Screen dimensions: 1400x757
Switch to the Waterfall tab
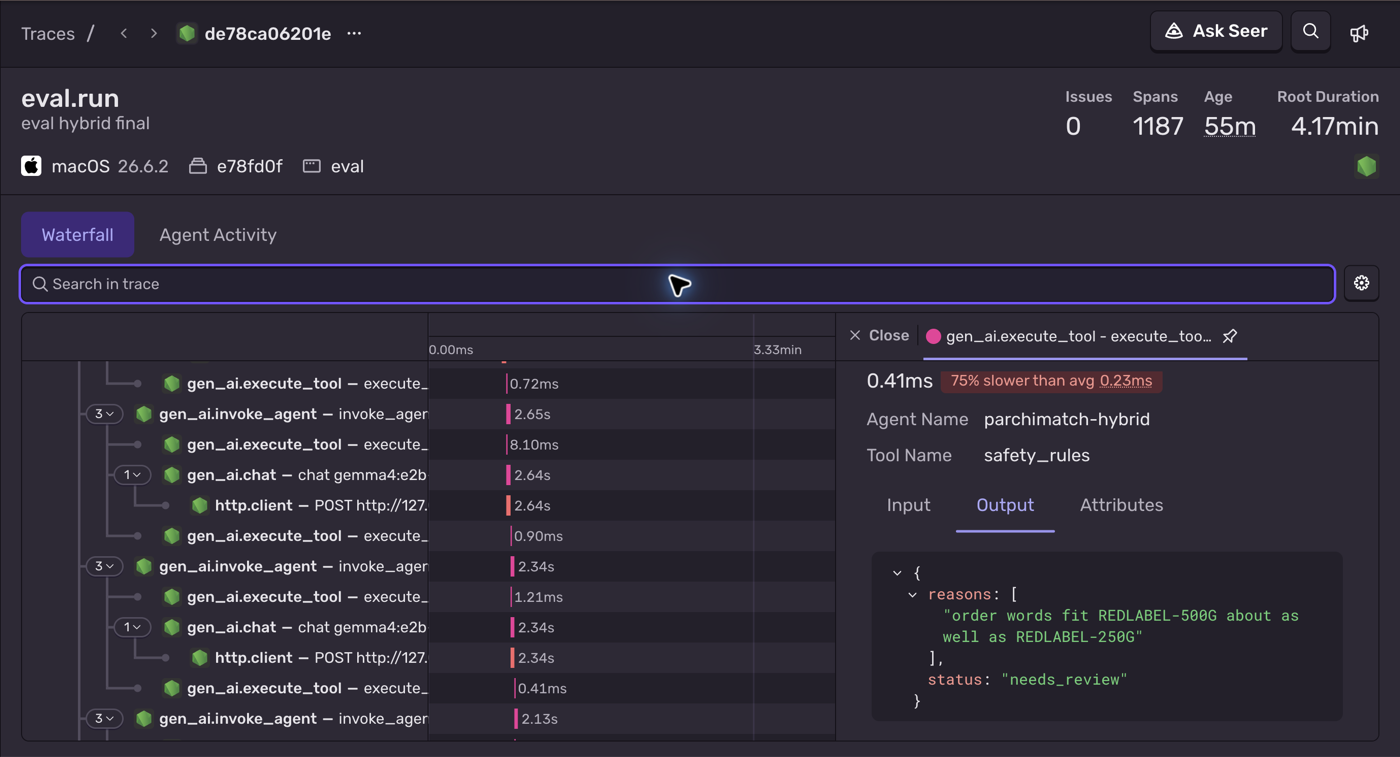point(77,235)
